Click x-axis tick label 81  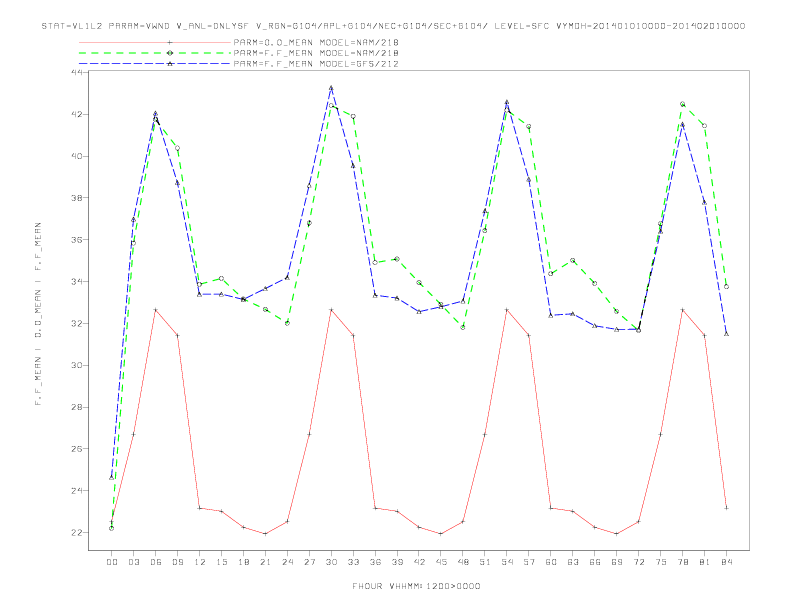coord(705,562)
